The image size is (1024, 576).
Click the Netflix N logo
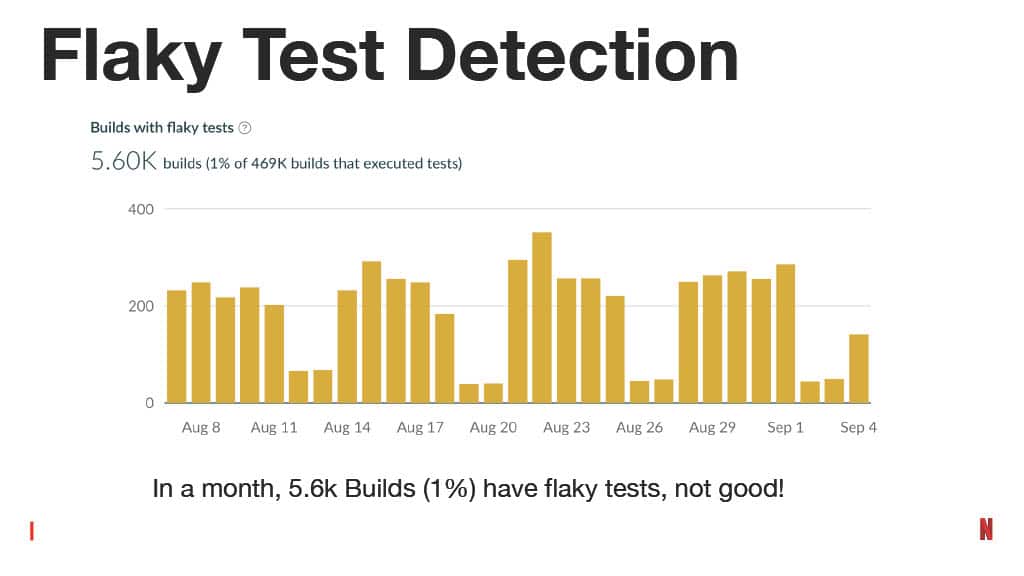click(x=985, y=529)
